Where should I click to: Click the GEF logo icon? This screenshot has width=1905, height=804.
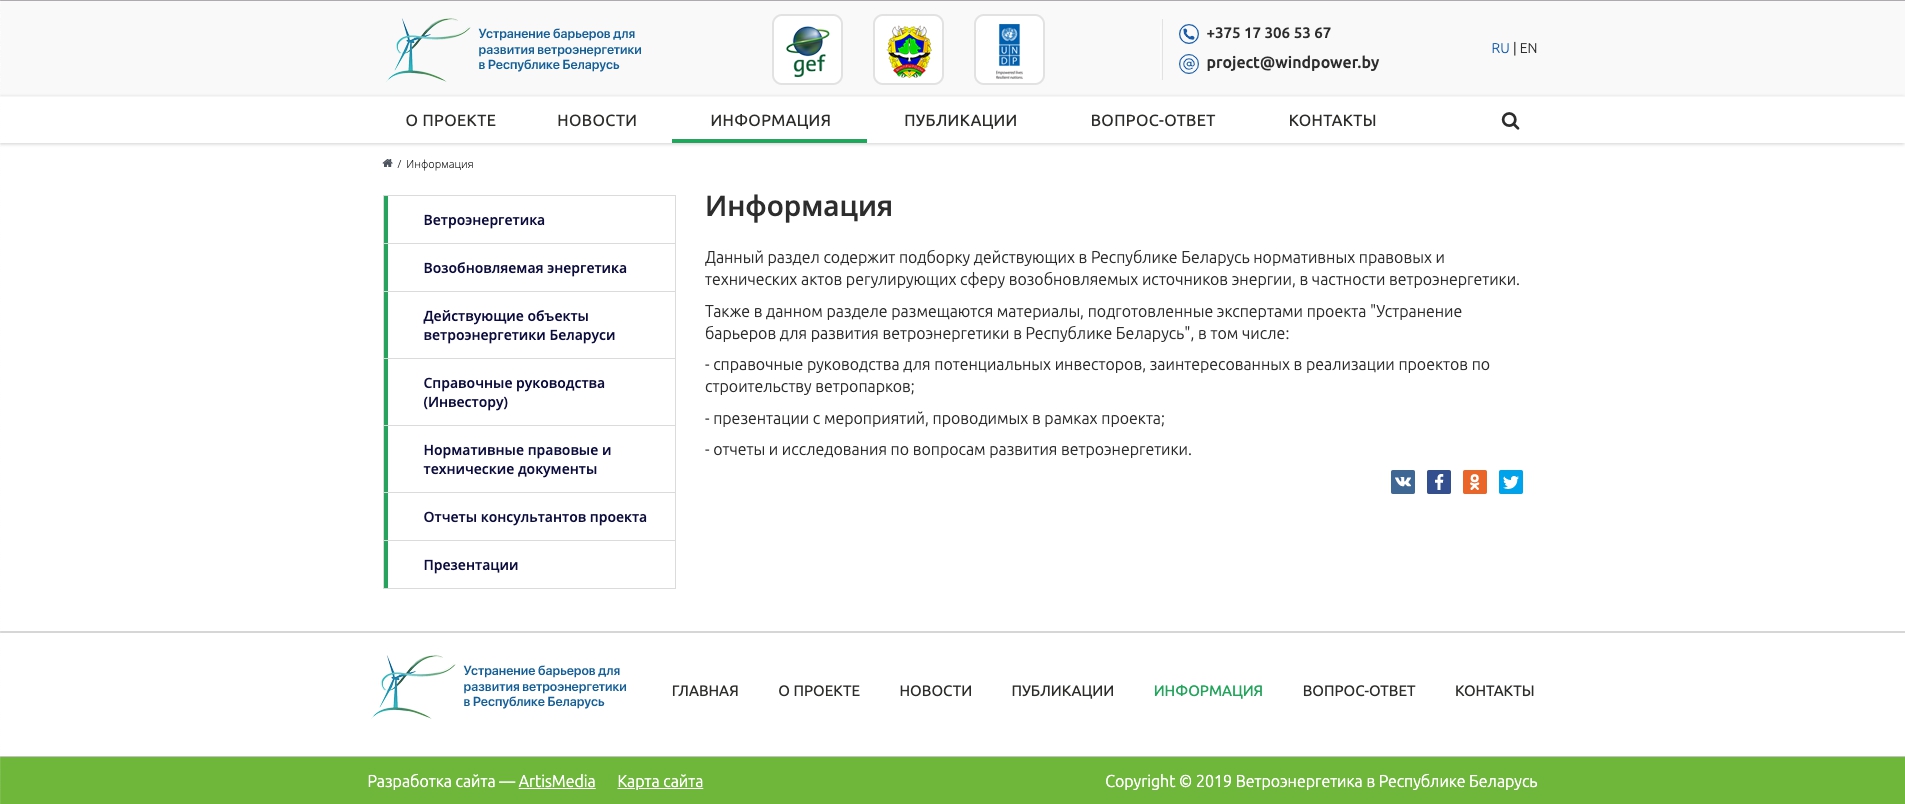(x=807, y=50)
